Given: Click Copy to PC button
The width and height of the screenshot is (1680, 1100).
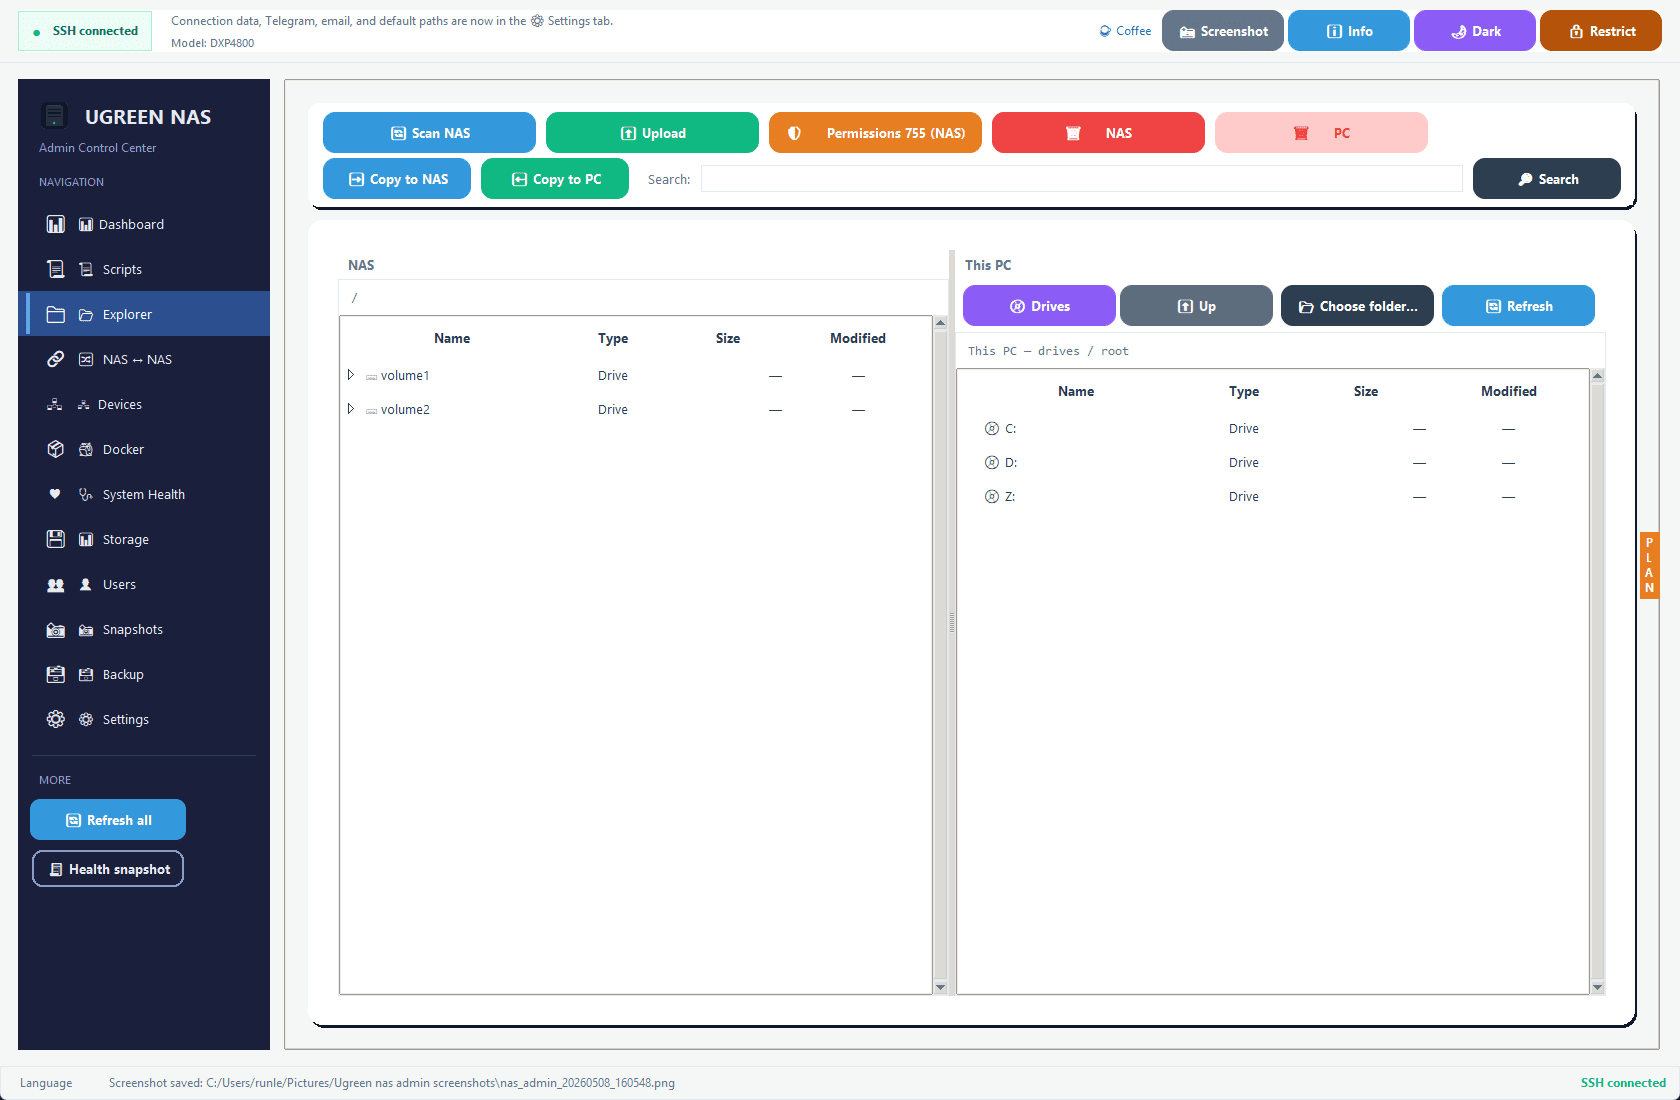Looking at the screenshot, I should (555, 179).
